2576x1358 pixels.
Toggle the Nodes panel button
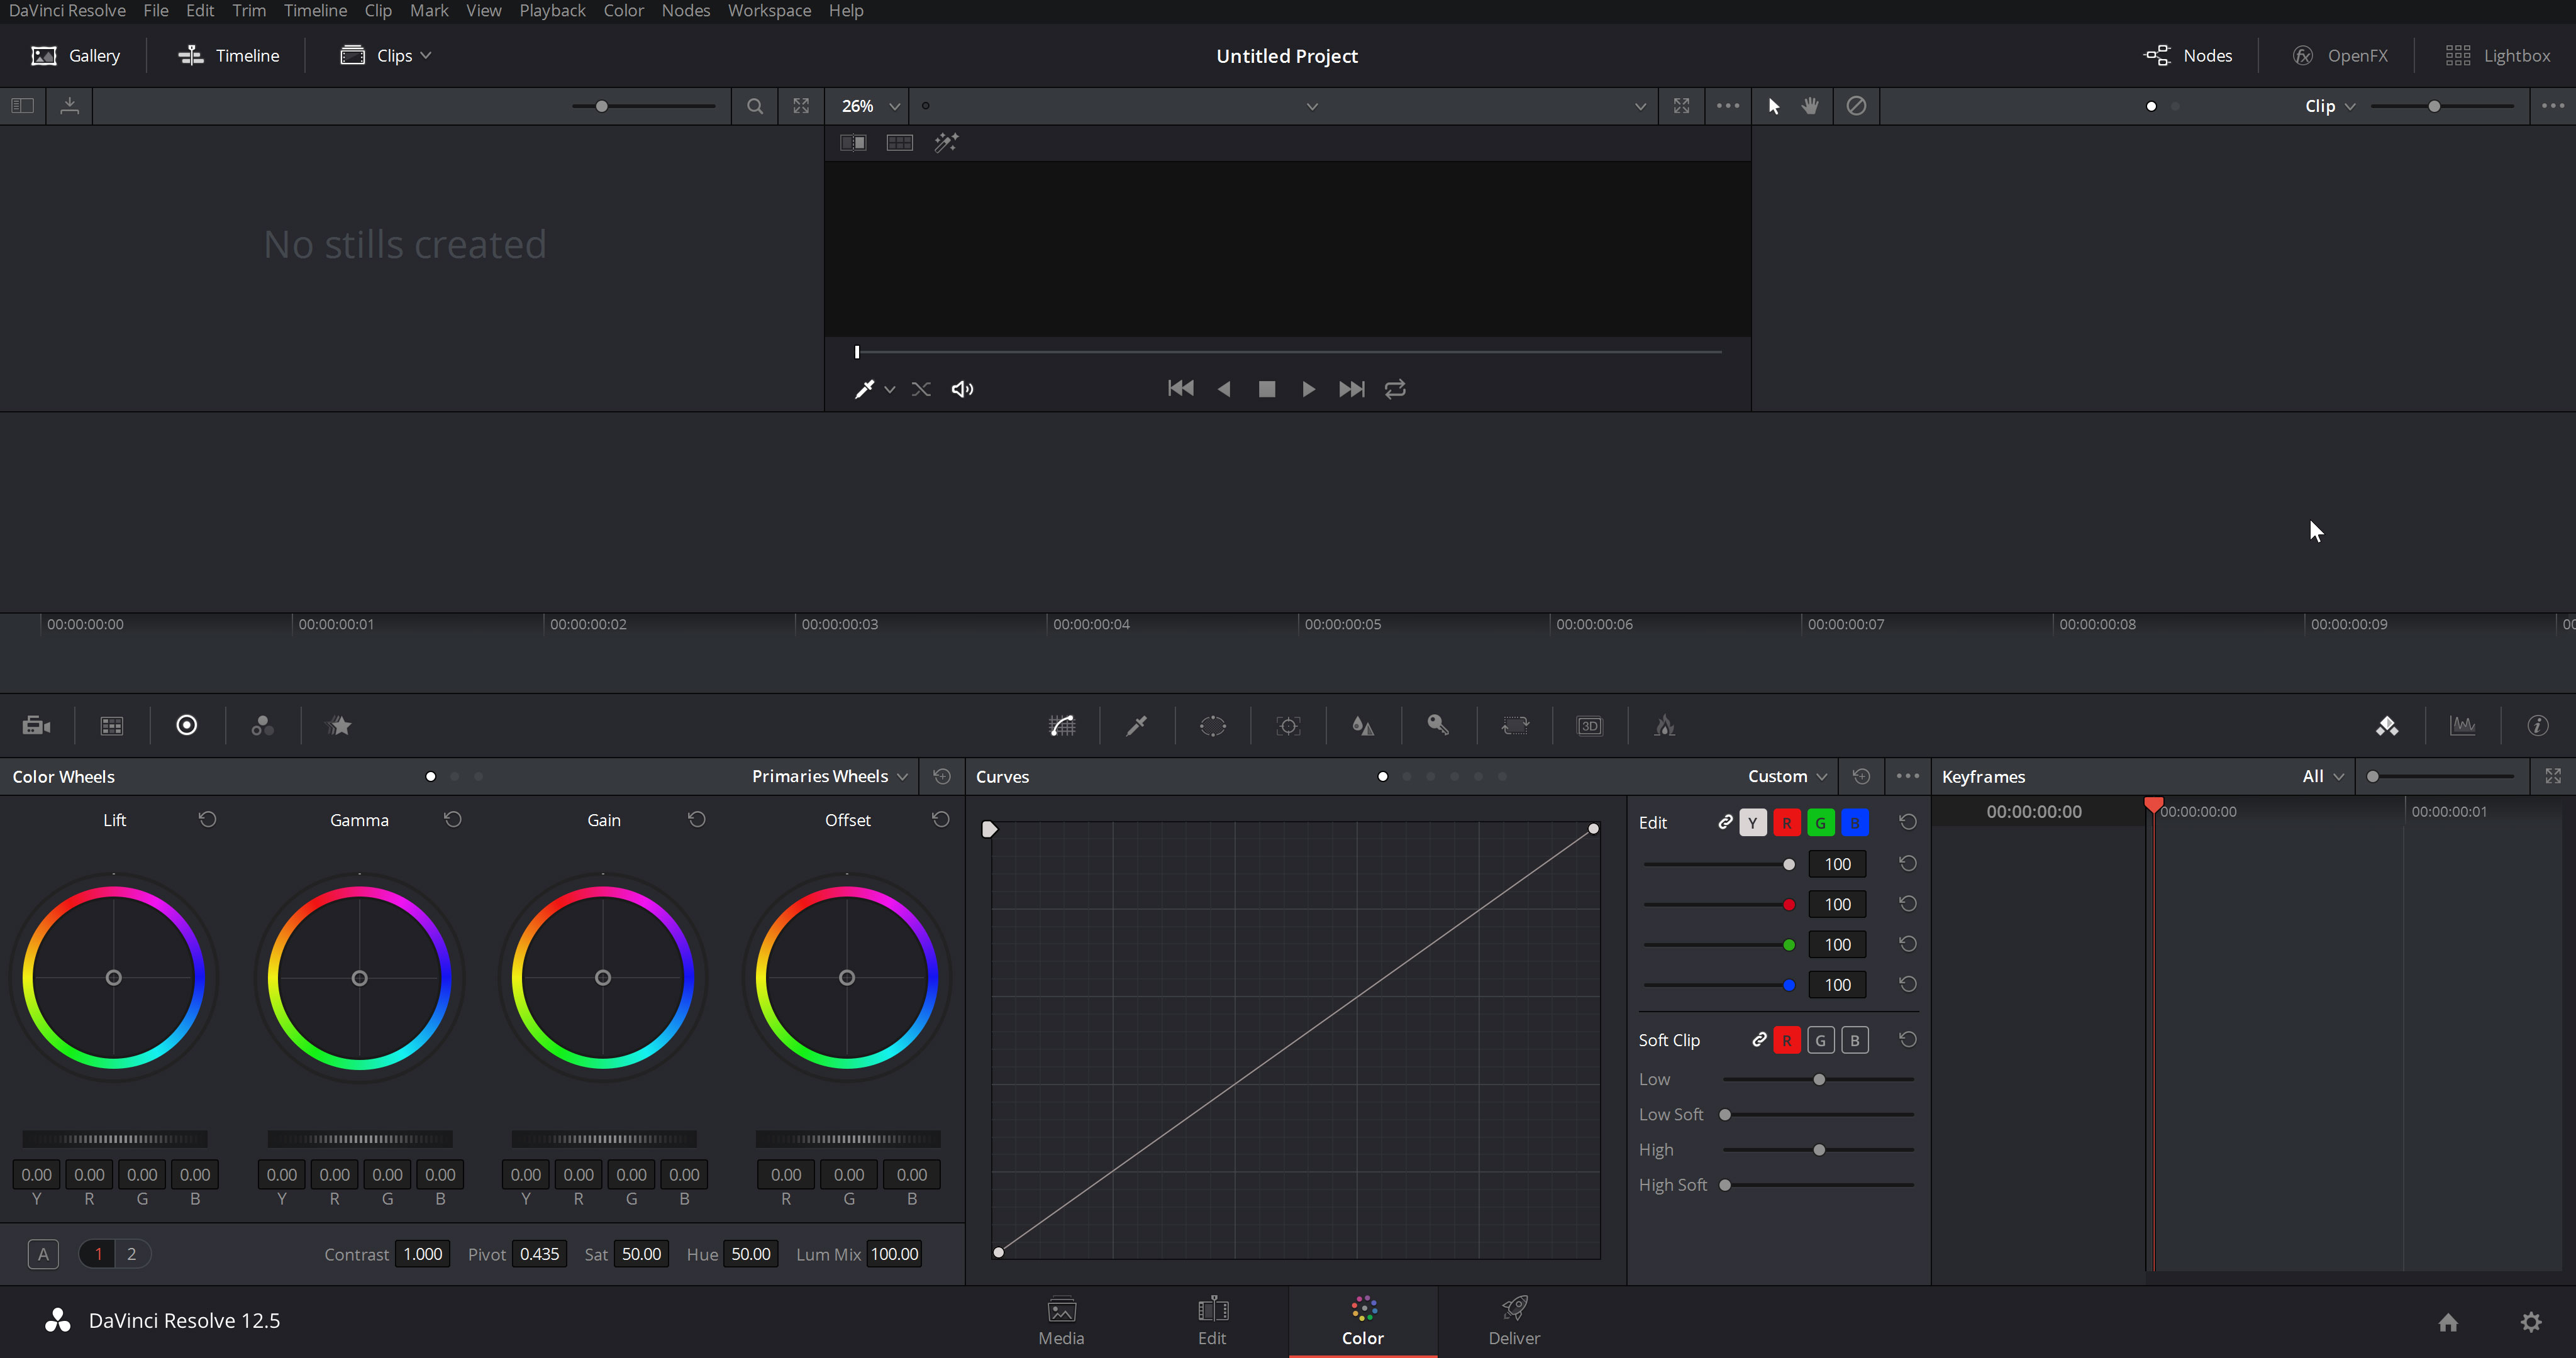pyautogui.click(x=2188, y=56)
